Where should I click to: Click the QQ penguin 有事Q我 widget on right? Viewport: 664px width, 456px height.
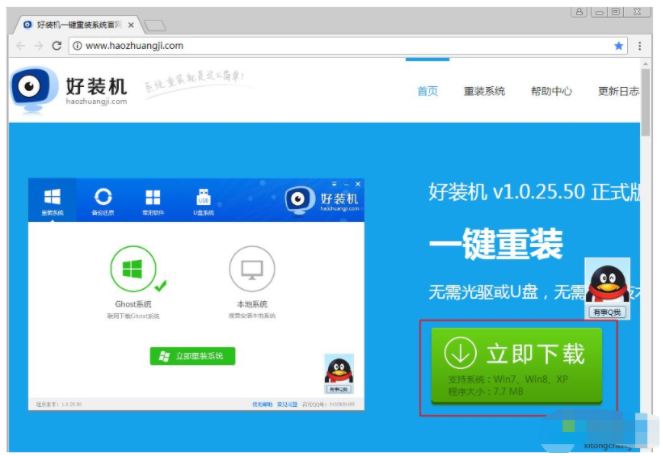click(607, 288)
